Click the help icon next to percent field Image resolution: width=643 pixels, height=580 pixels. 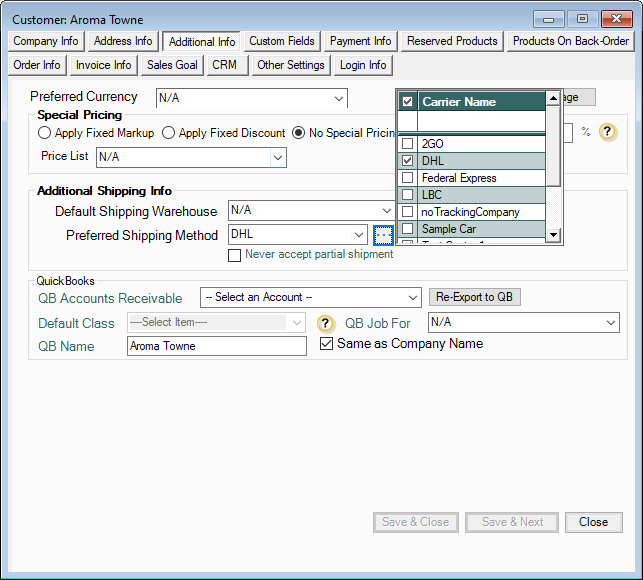coord(607,132)
